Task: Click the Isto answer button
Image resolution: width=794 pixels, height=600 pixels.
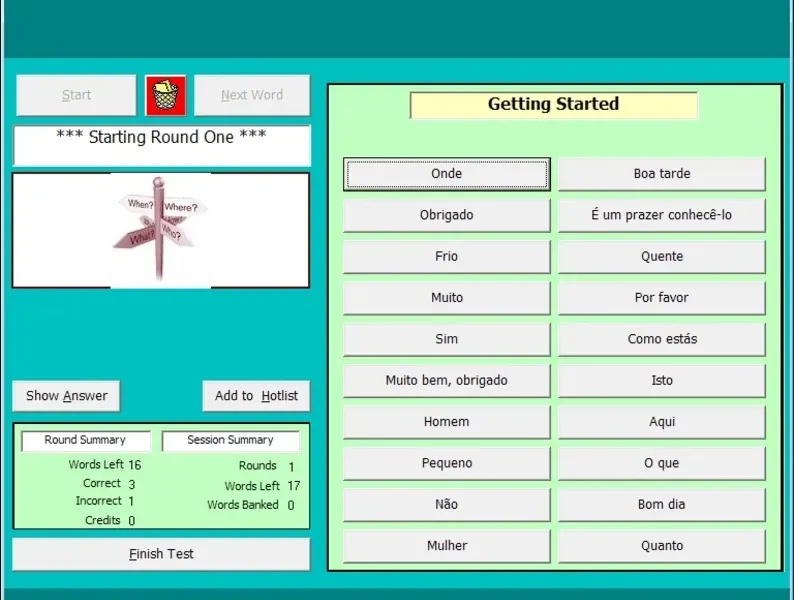Action: 662,381
